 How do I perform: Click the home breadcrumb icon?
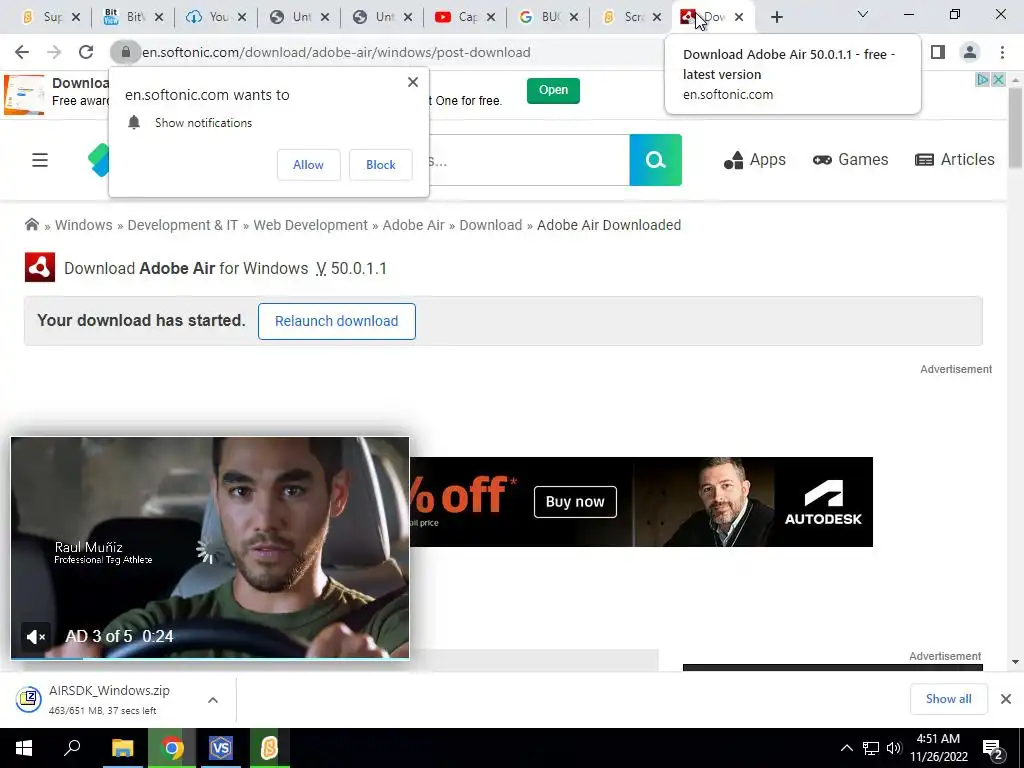[x=31, y=225]
